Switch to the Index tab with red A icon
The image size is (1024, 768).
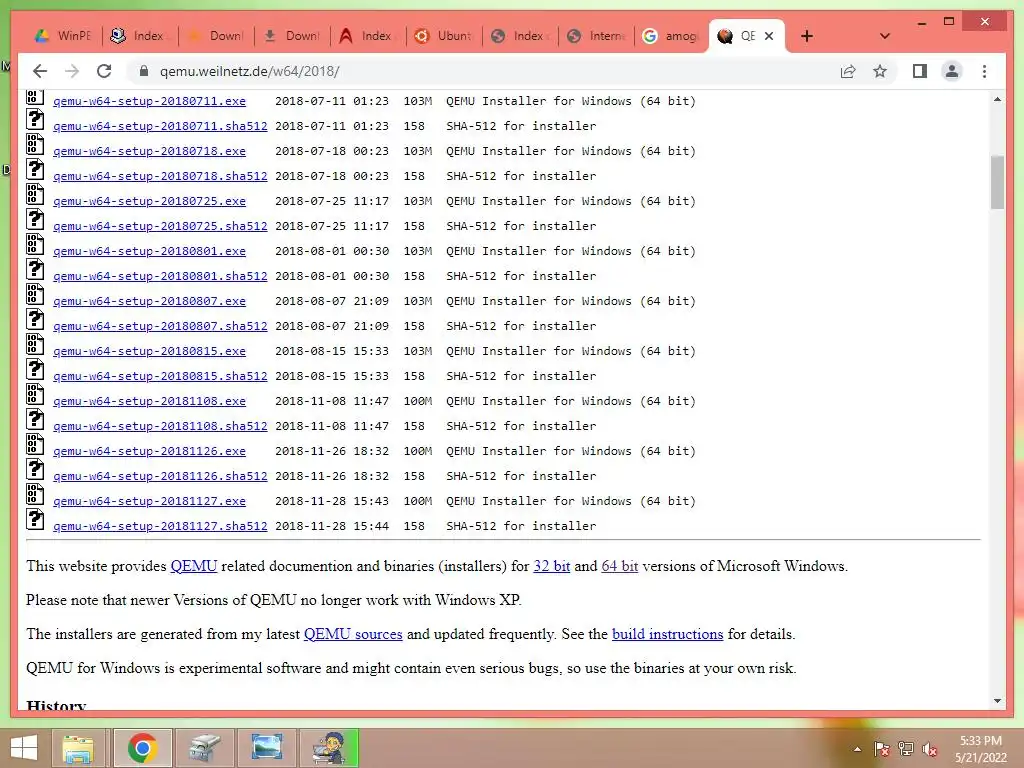pyautogui.click(x=368, y=36)
